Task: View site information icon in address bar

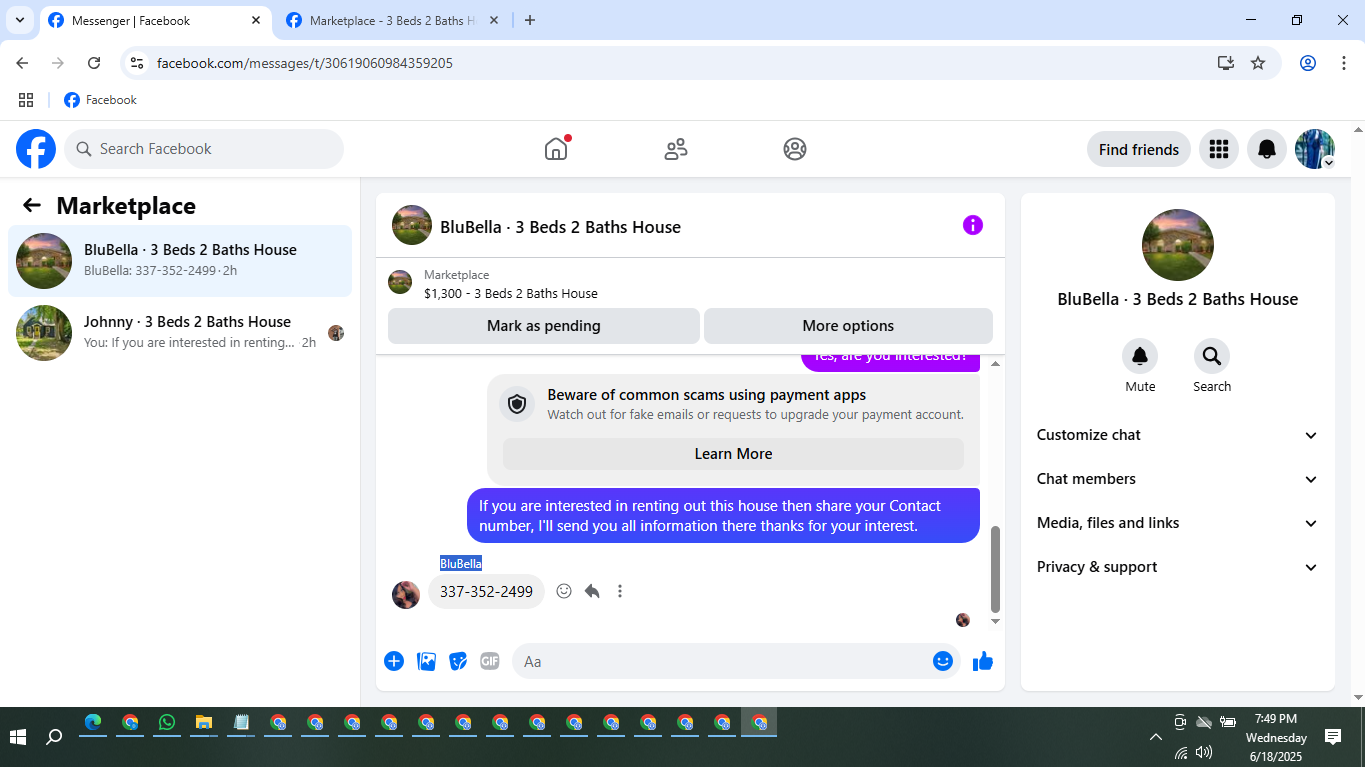Action: tap(138, 63)
